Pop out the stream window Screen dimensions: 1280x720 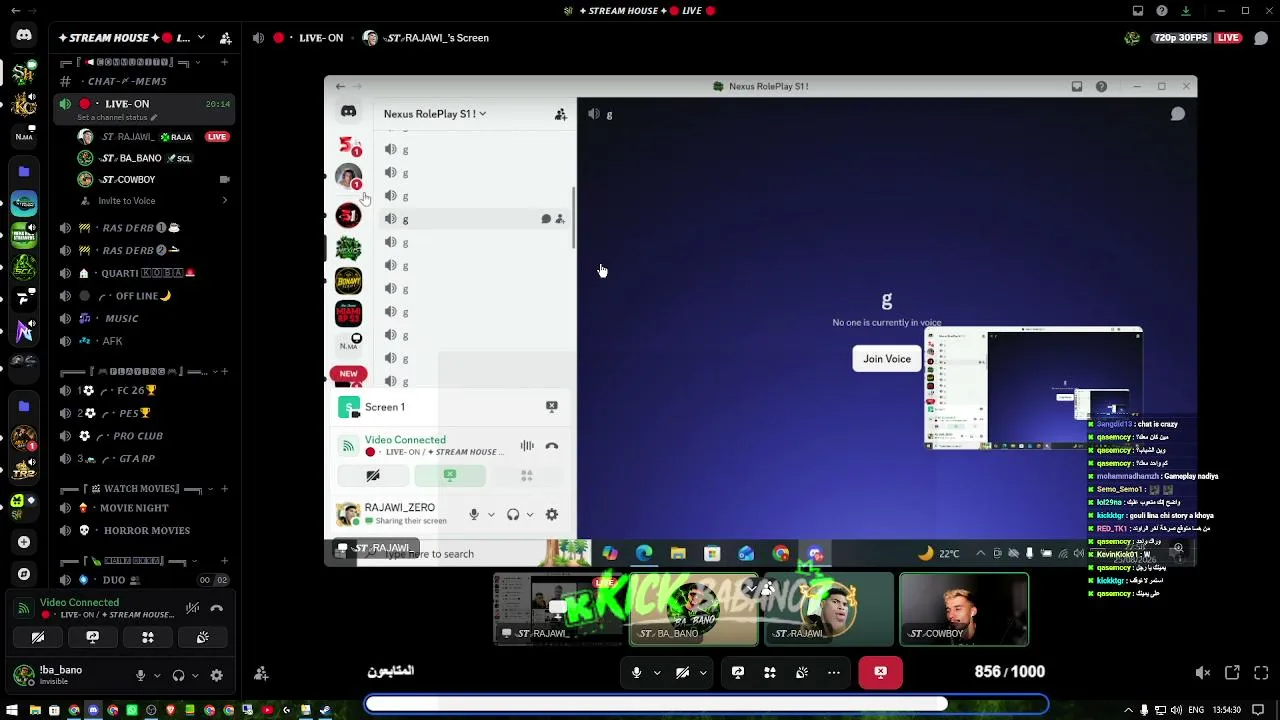1232,673
